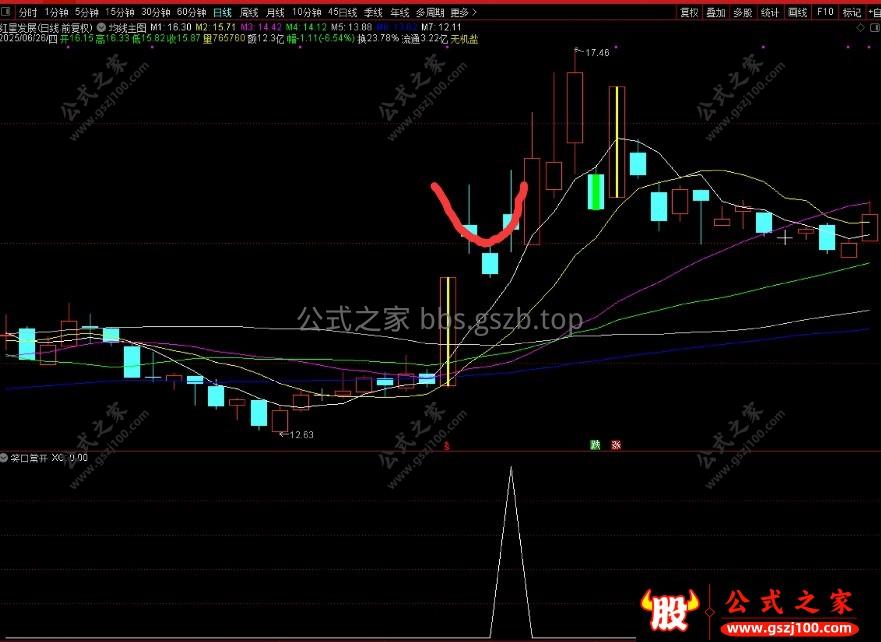The width and height of the screenshot is (881, 642).
Task: Click the M3 purple moving average label
Action: tap(243, 27)
